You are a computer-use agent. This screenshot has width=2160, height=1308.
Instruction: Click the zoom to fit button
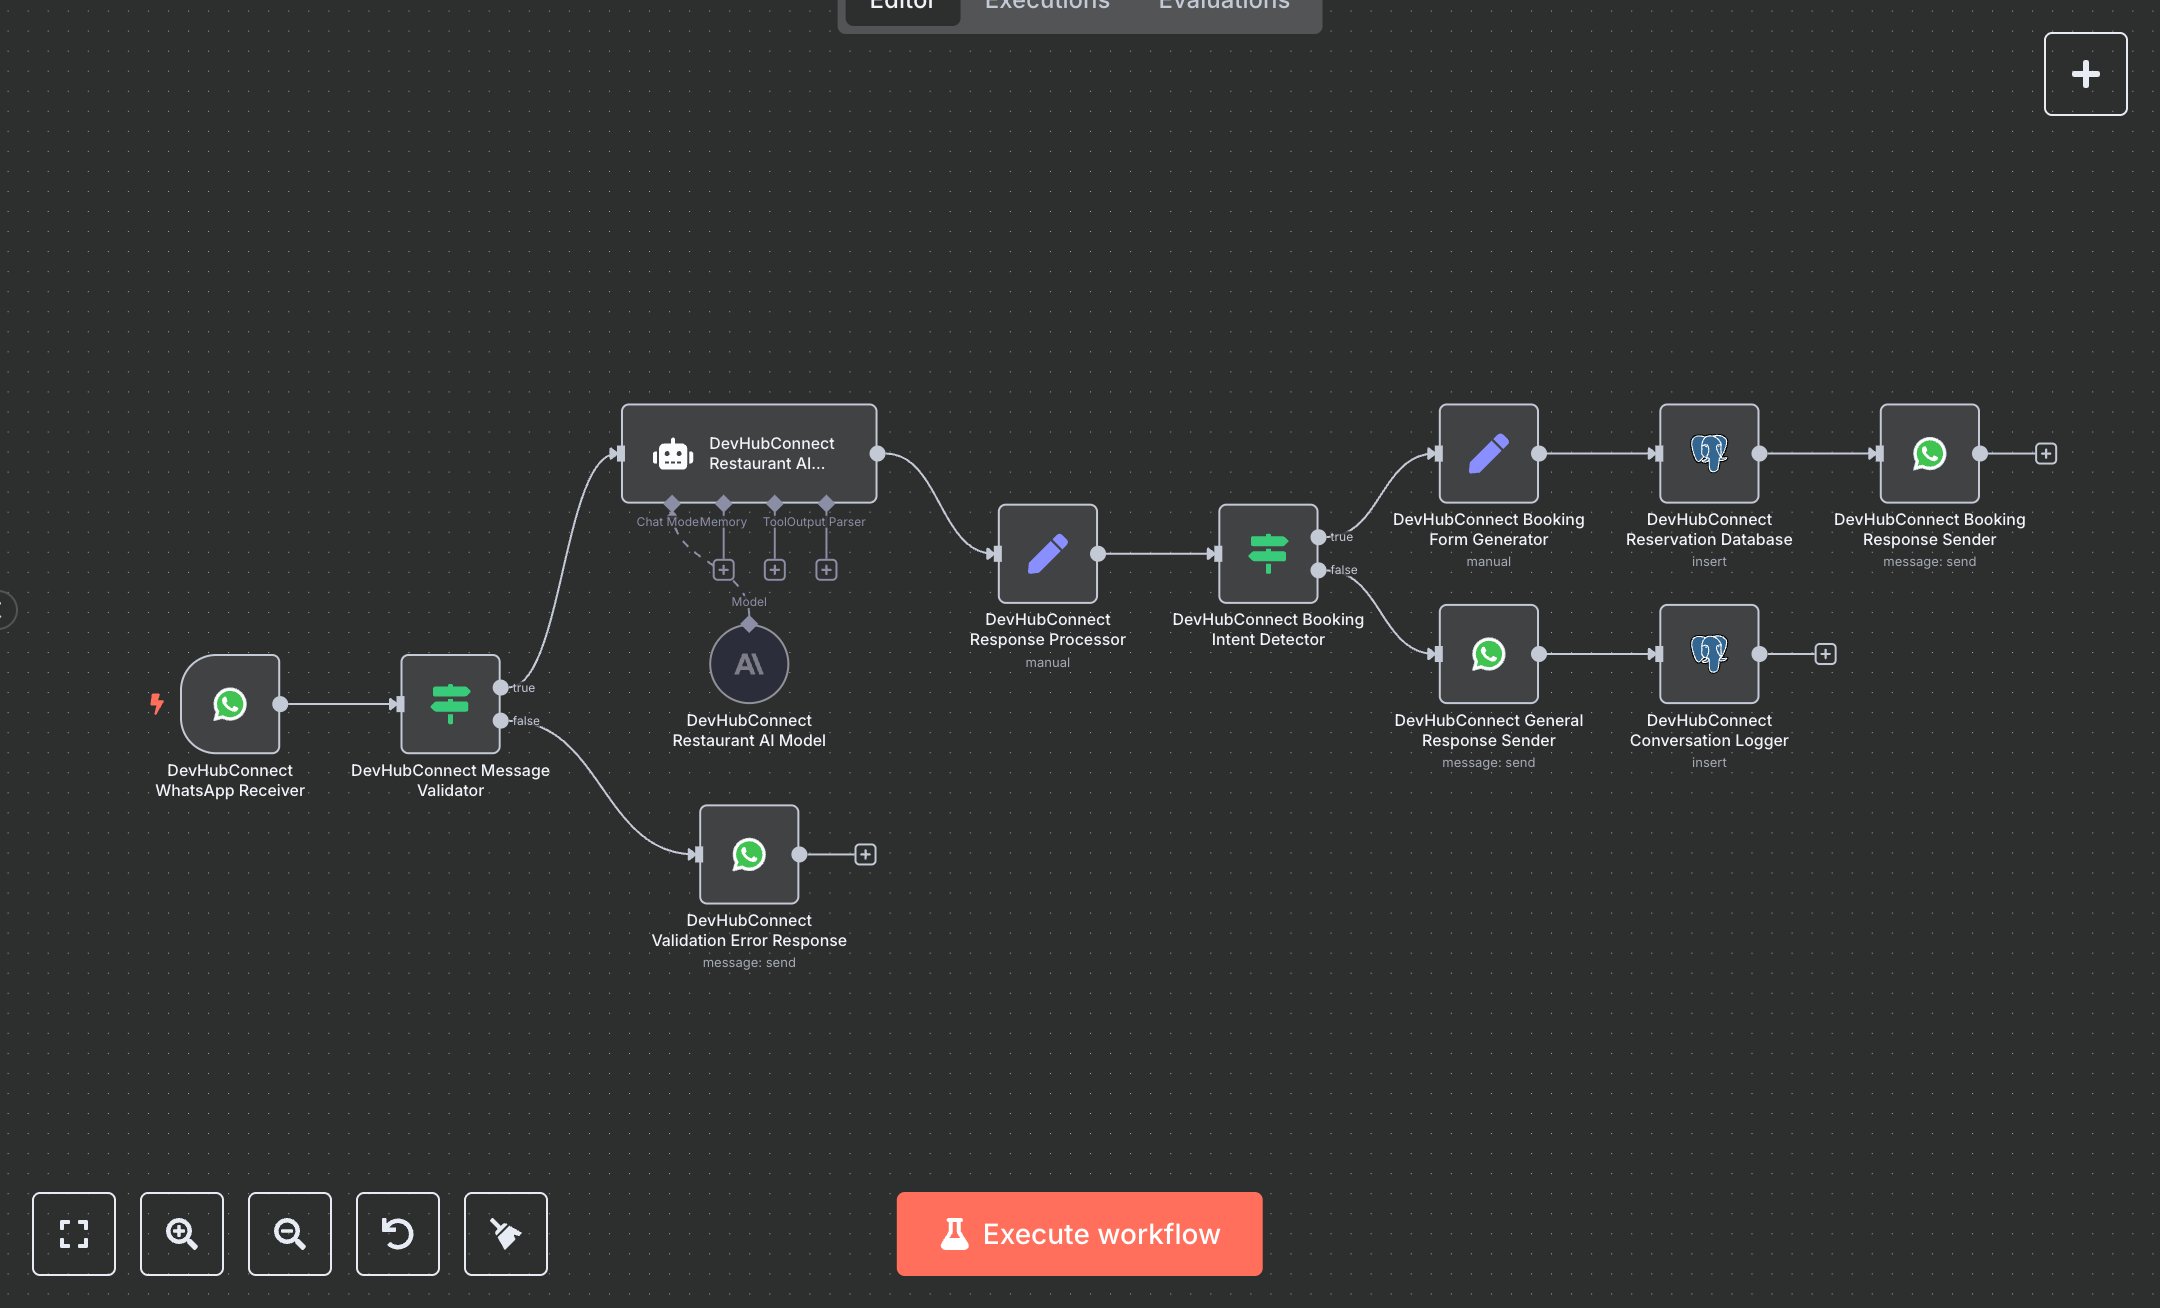pos(74,1233)
